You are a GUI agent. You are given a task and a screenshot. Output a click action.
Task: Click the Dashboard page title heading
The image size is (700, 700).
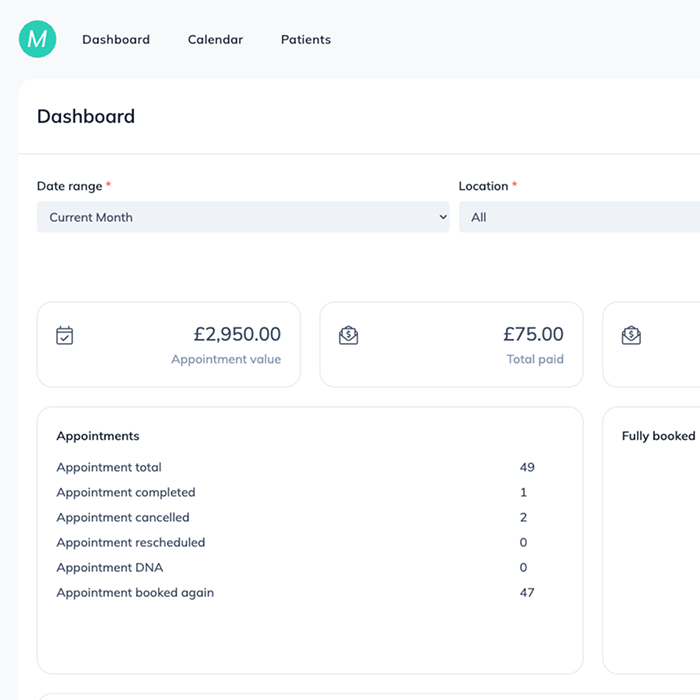coord(86,116)
